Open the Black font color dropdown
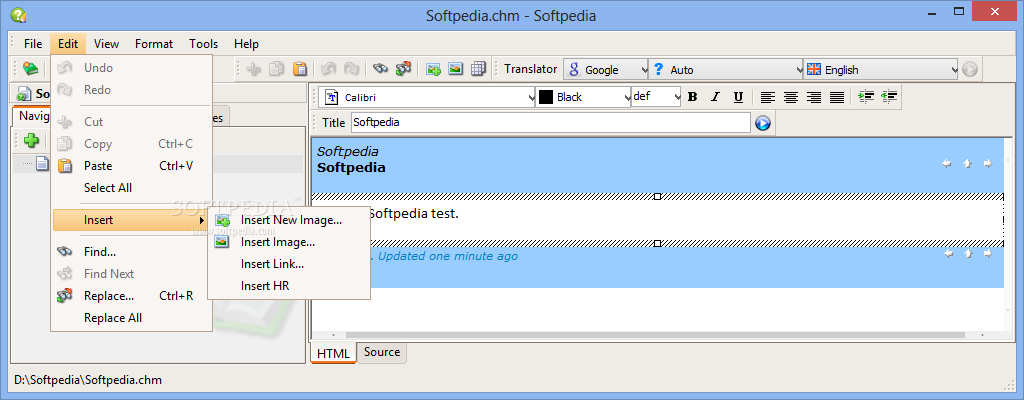Viewport: 1024px width, 400px height. (x=583, y=97)
